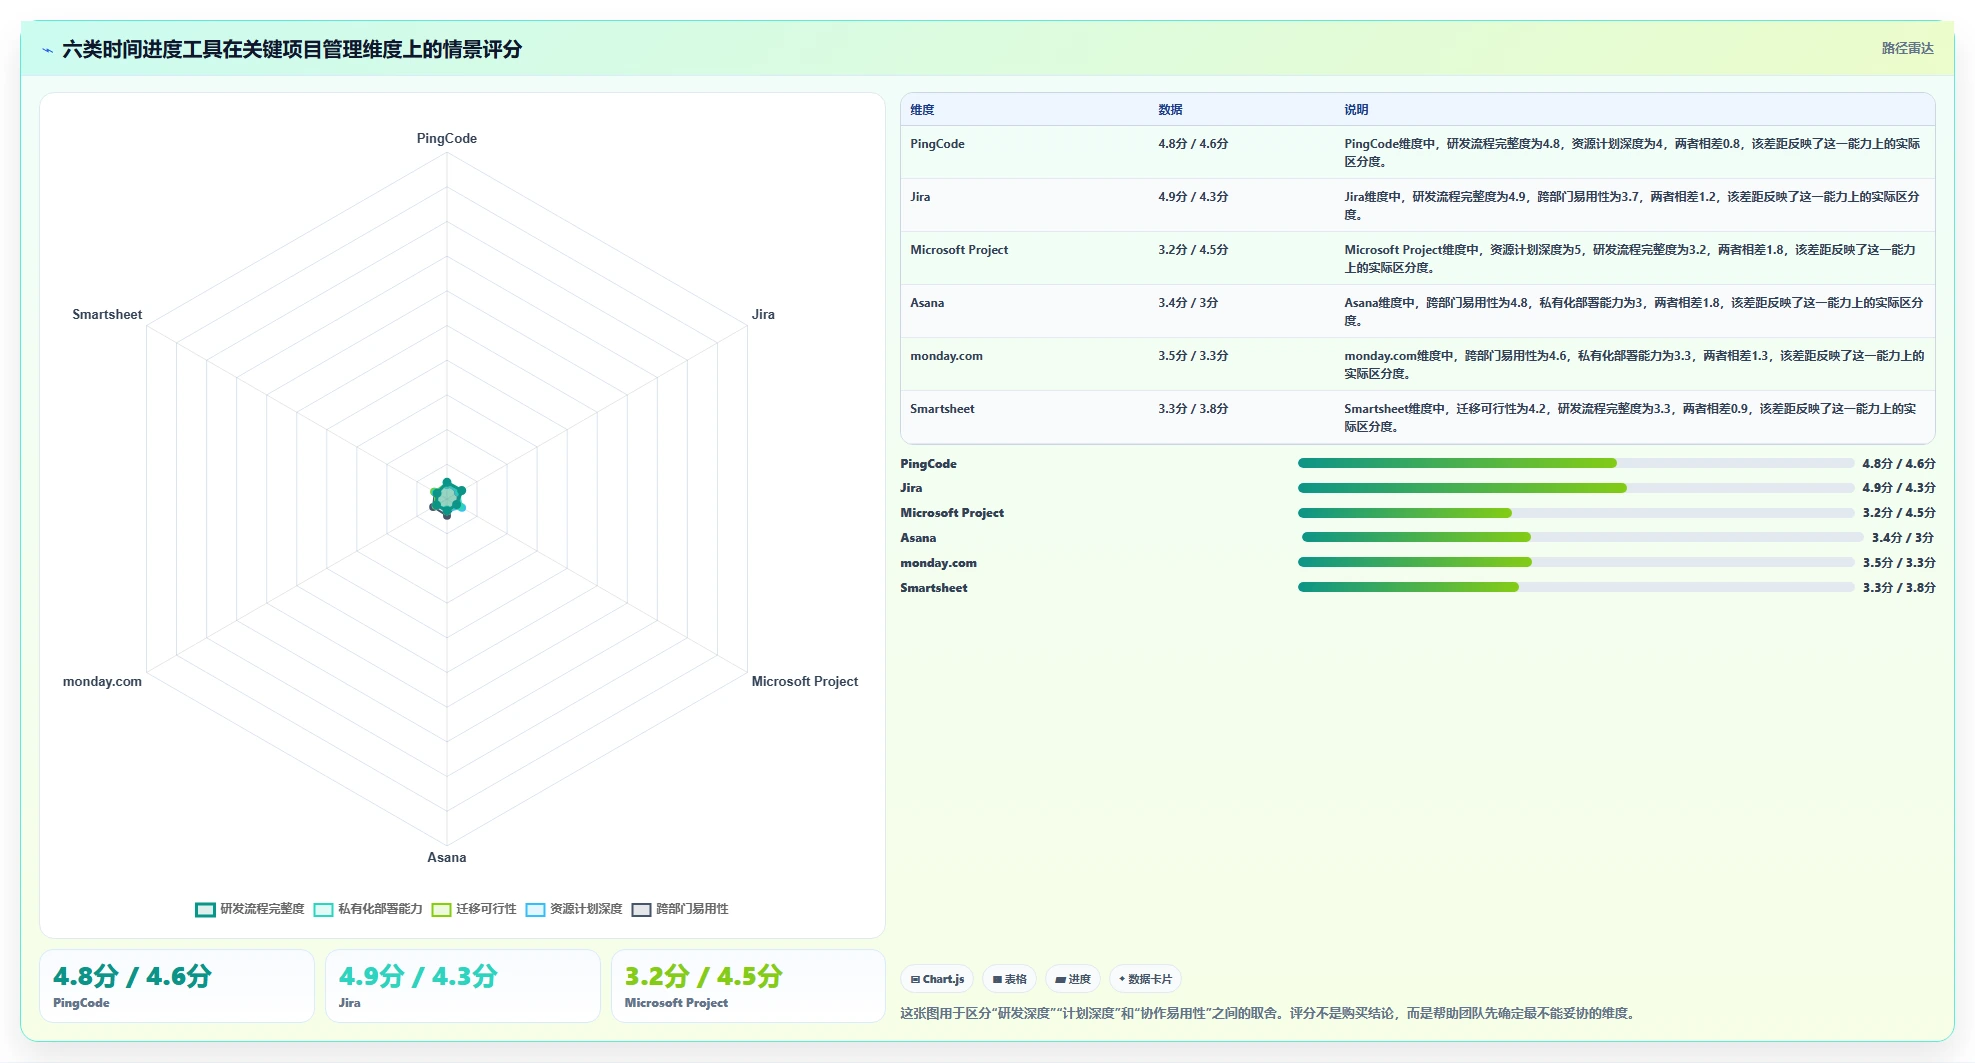
Task: Click the Jira progress list label
Action: tap(911, 488)
